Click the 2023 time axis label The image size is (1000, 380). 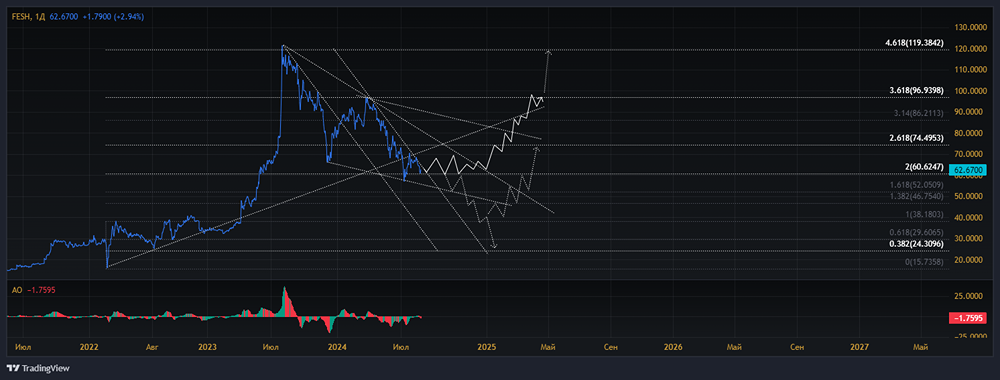(207, 347)
